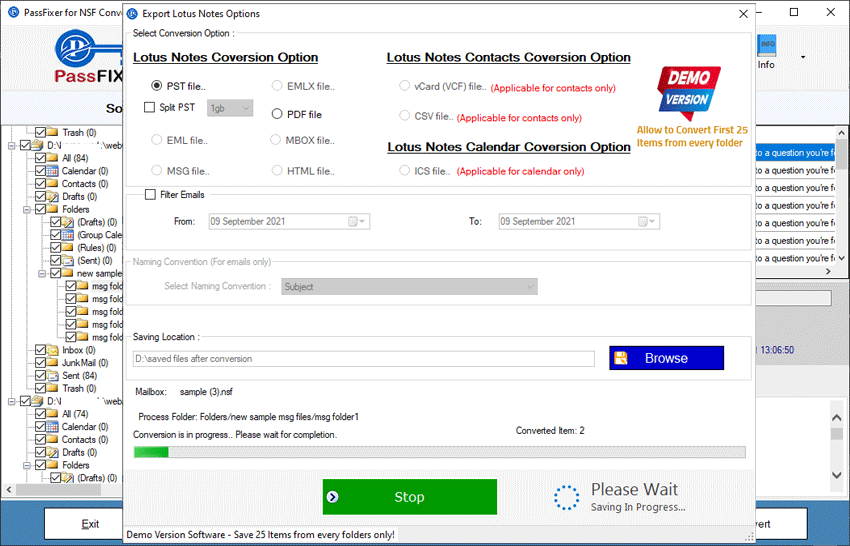Click the Sent (84) folder icon
The height and width of the screenshot is (546, 850).
click(x=53, y=375)
